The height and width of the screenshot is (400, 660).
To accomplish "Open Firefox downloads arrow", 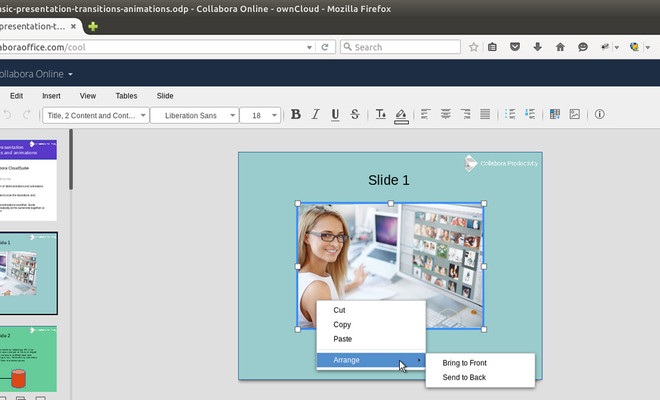I will tap(538, 47).
